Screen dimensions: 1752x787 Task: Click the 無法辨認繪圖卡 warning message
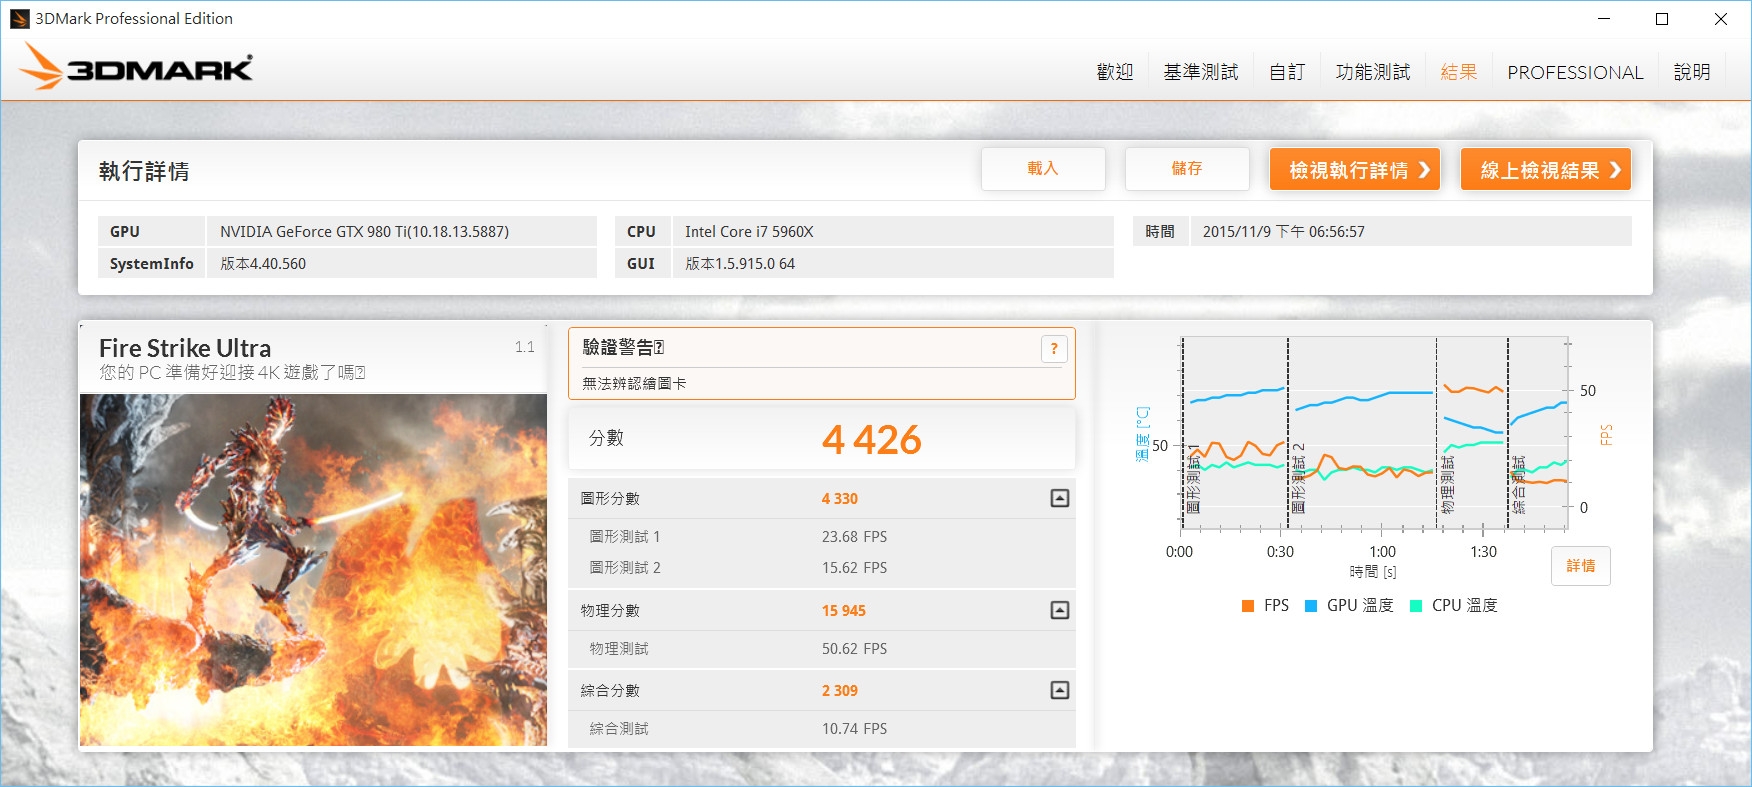634,383
